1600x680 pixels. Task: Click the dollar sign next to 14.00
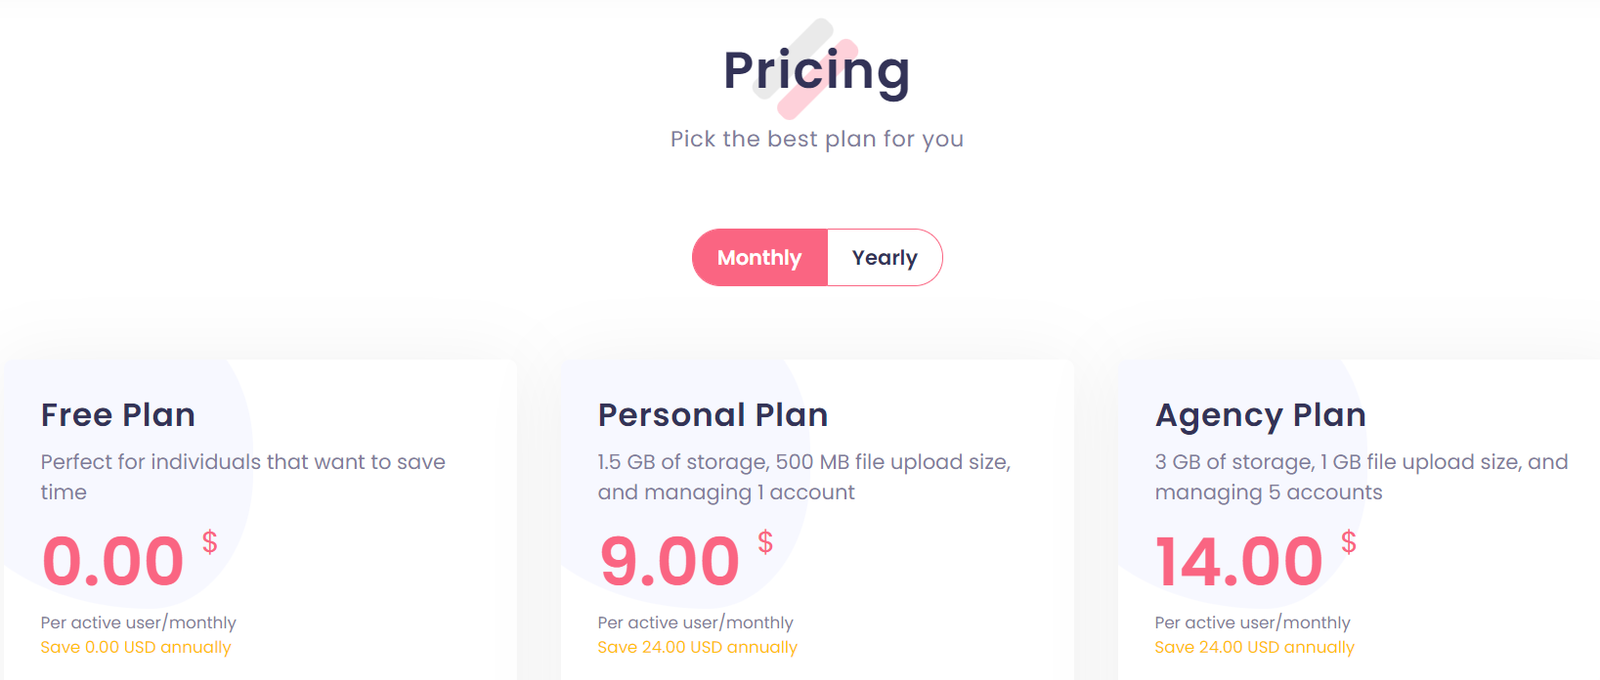click(1348, 543)
